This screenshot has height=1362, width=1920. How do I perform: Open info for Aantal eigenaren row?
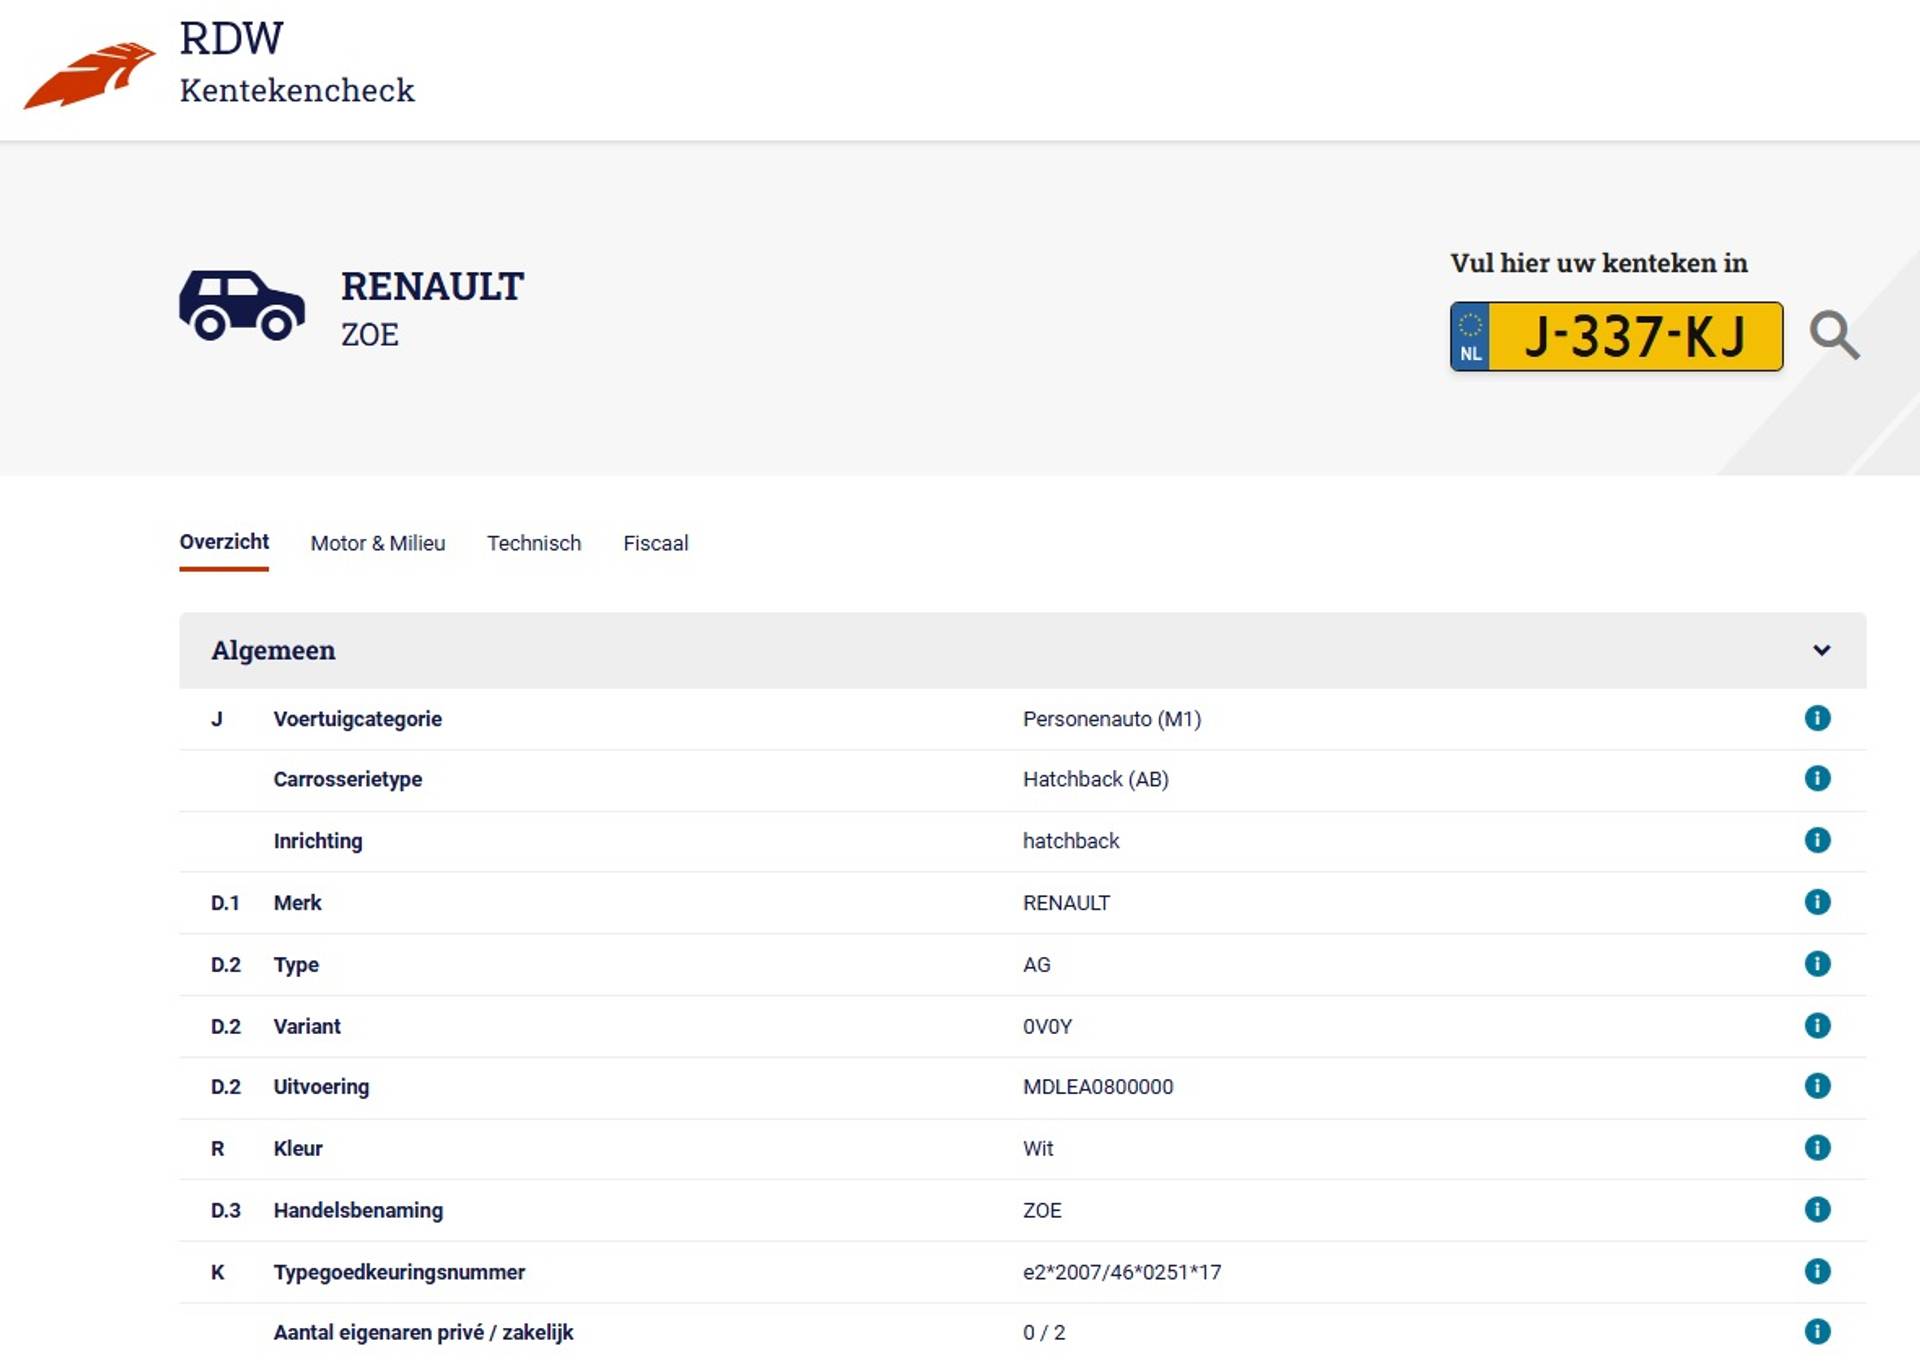pos(1816,1331)
